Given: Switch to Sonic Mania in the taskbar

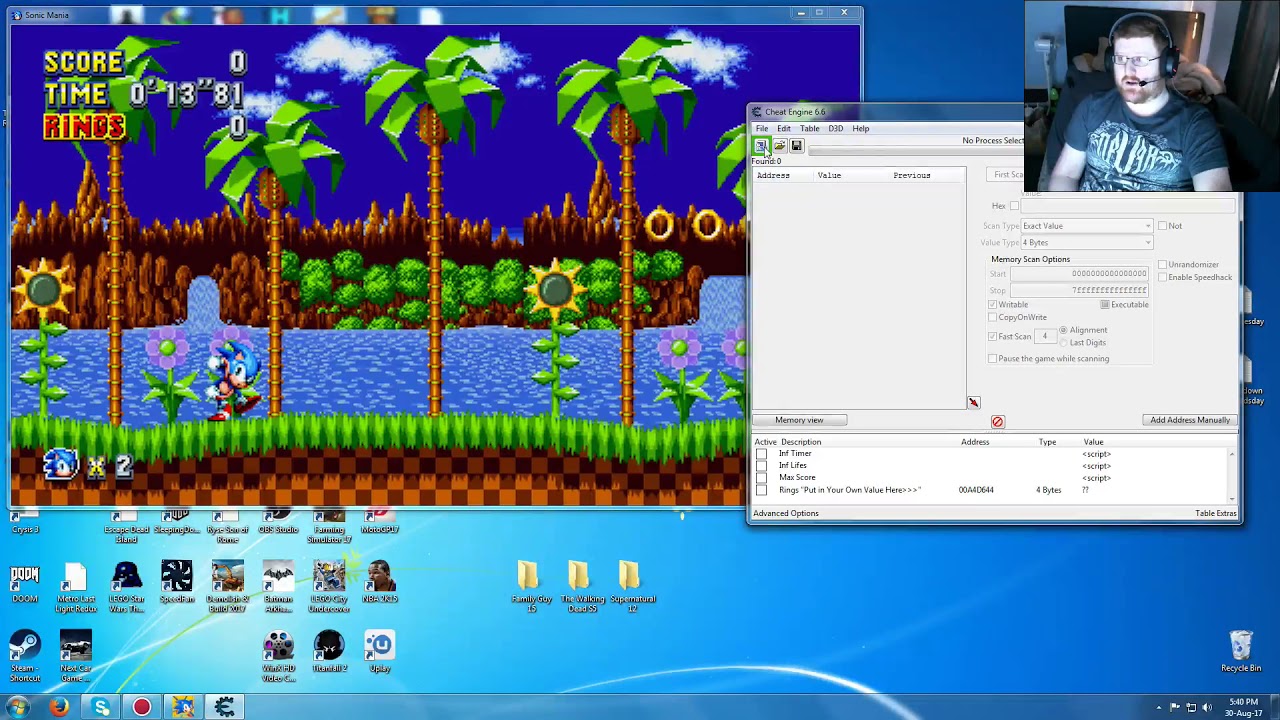Looking at the screenshot, I should [x=183, y=708].
